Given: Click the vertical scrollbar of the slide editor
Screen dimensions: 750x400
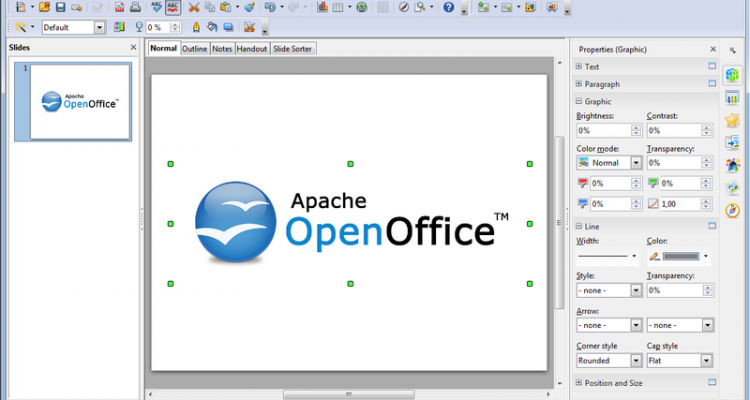Looking at the screenshot, I should click(559, 223).
